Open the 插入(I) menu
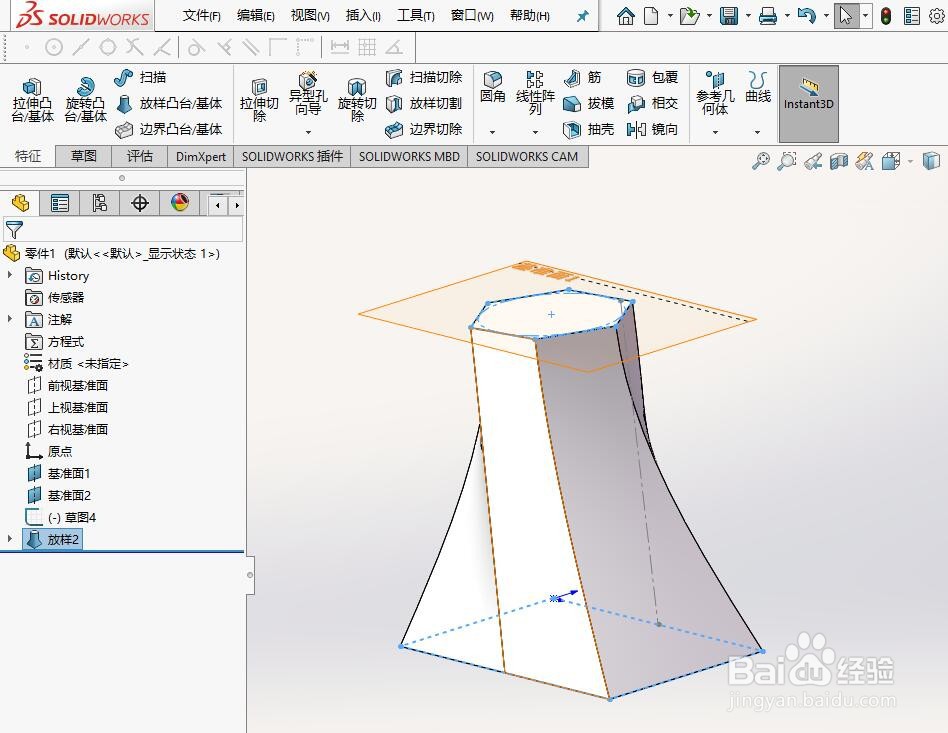The image size is (948, 733). [363, 16]
